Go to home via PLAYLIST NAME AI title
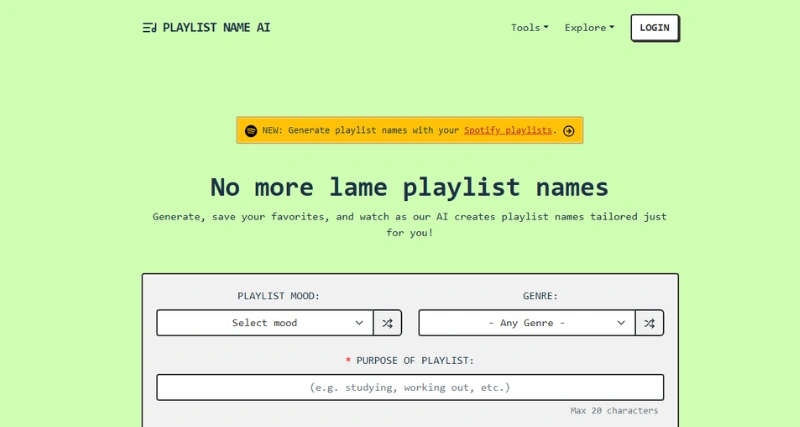This screenshot has width=800, height=427. [x=216, y=28]
